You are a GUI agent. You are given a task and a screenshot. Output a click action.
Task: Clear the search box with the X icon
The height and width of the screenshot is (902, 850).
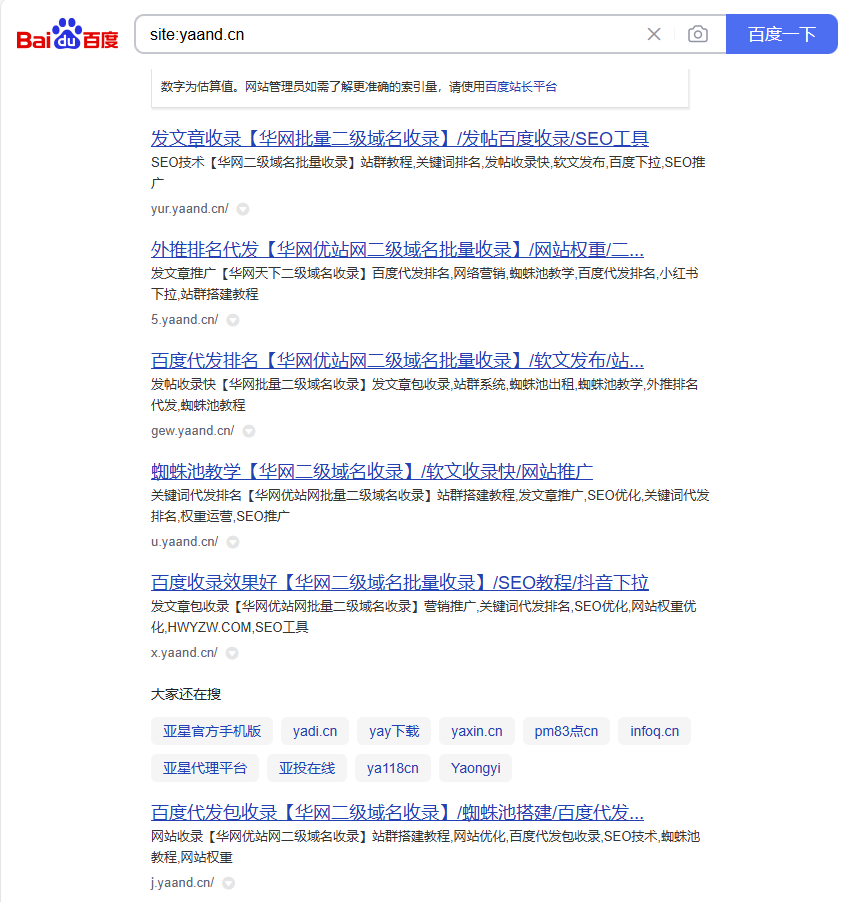(x=654, y=35)
